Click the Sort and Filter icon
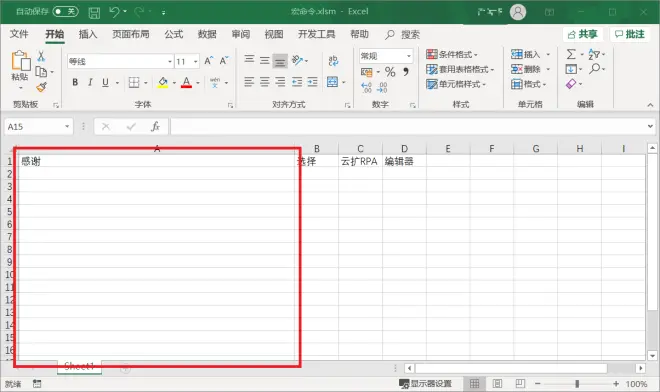 tap(594, 54)
